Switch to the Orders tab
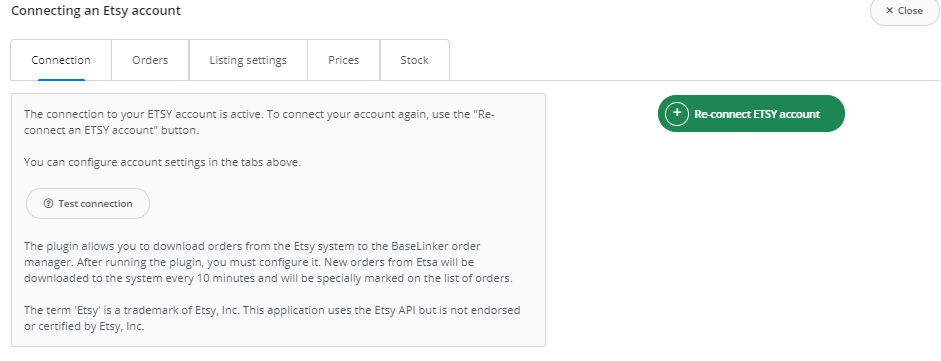 pos(150,60)
